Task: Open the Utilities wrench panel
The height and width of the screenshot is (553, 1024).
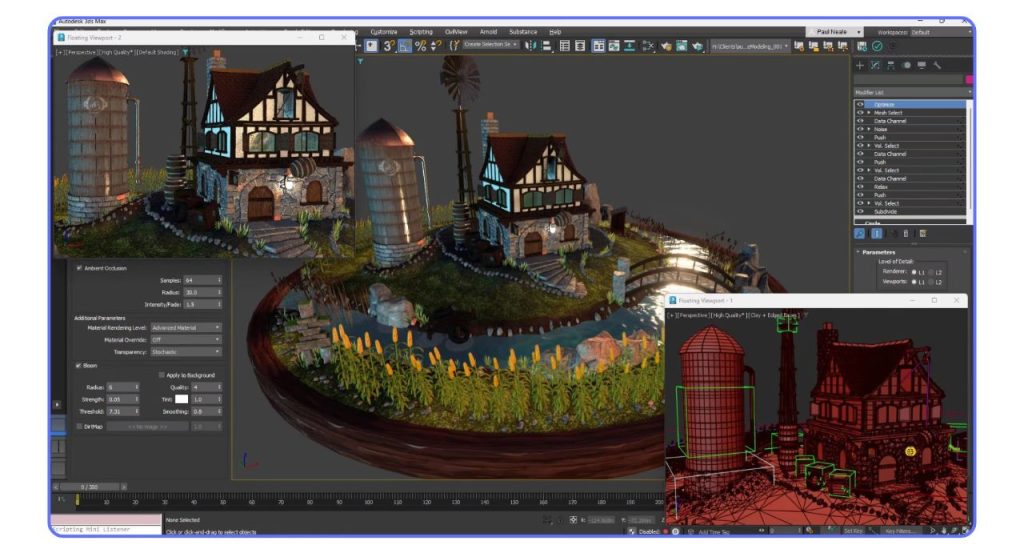Action: tap(937, 65)
